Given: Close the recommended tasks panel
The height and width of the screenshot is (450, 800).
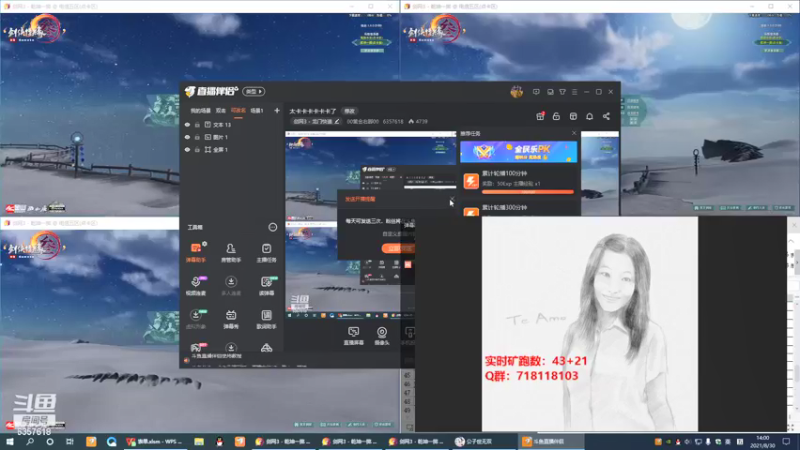Looking at the screenshot, I should pyautogui.click(x=574, y=133).
